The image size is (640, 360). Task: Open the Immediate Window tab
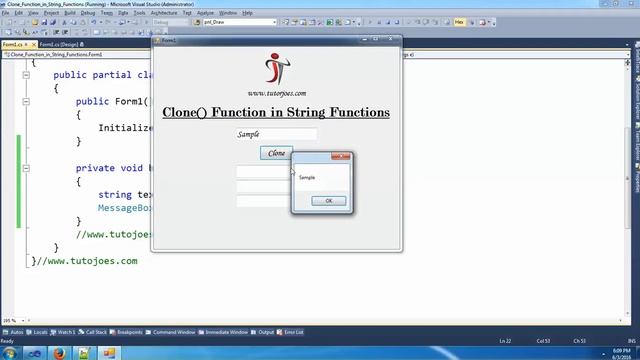223,332
